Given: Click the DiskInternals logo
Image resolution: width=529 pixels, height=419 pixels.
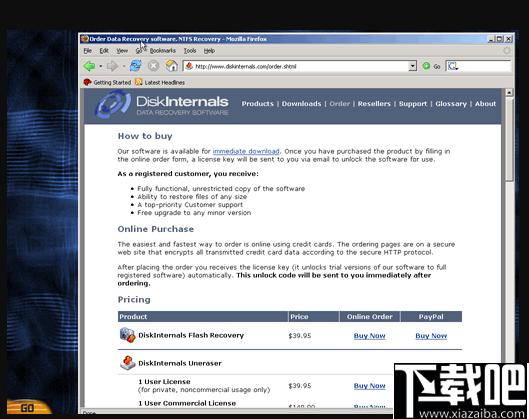Looking at the screenshot, I should (162, 105).
